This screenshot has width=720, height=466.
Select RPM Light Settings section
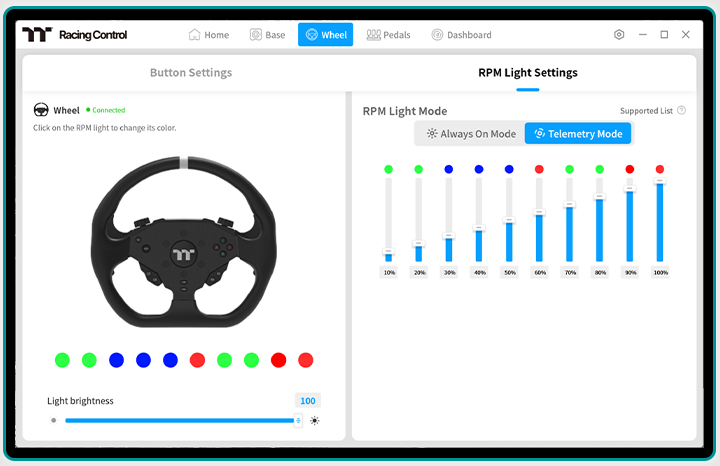[x=528, y=73]
